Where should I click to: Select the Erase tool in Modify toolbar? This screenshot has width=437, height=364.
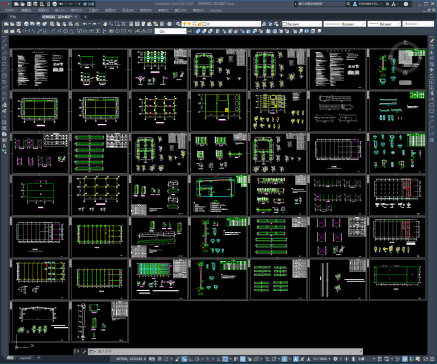pos(432,41)
